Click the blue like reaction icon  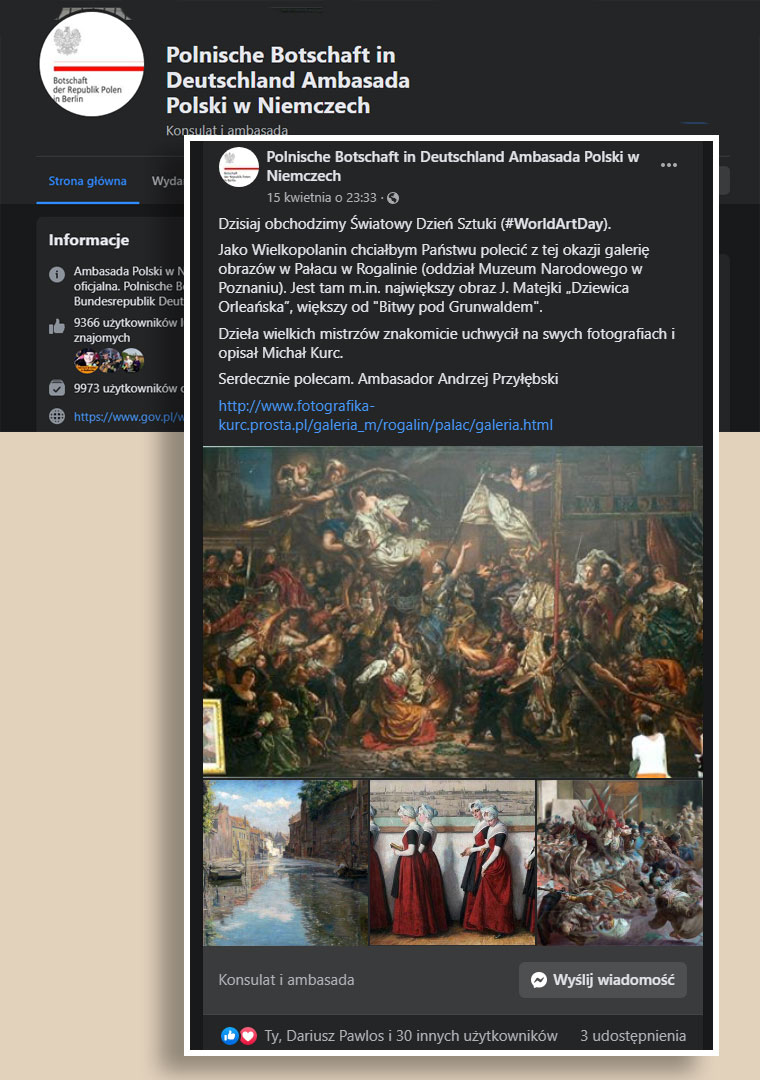[229, 1035]
